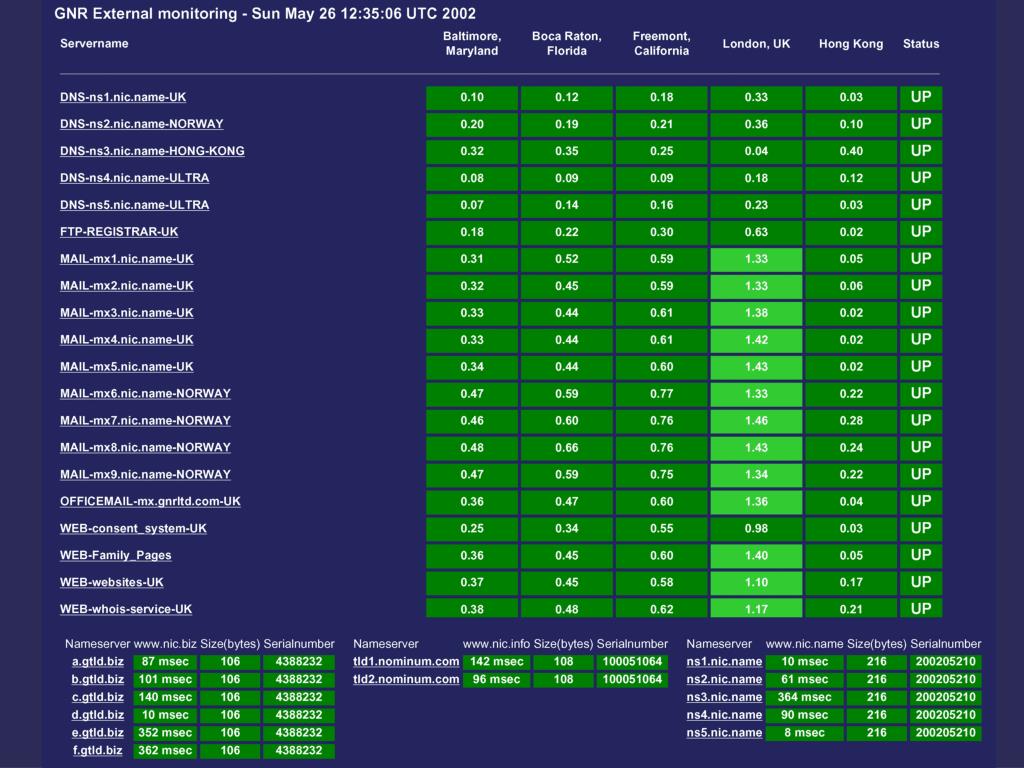Click the Status column header
Image resolution: width=1024 pixels, height=768 pixels.
click(x=921, y=44)
